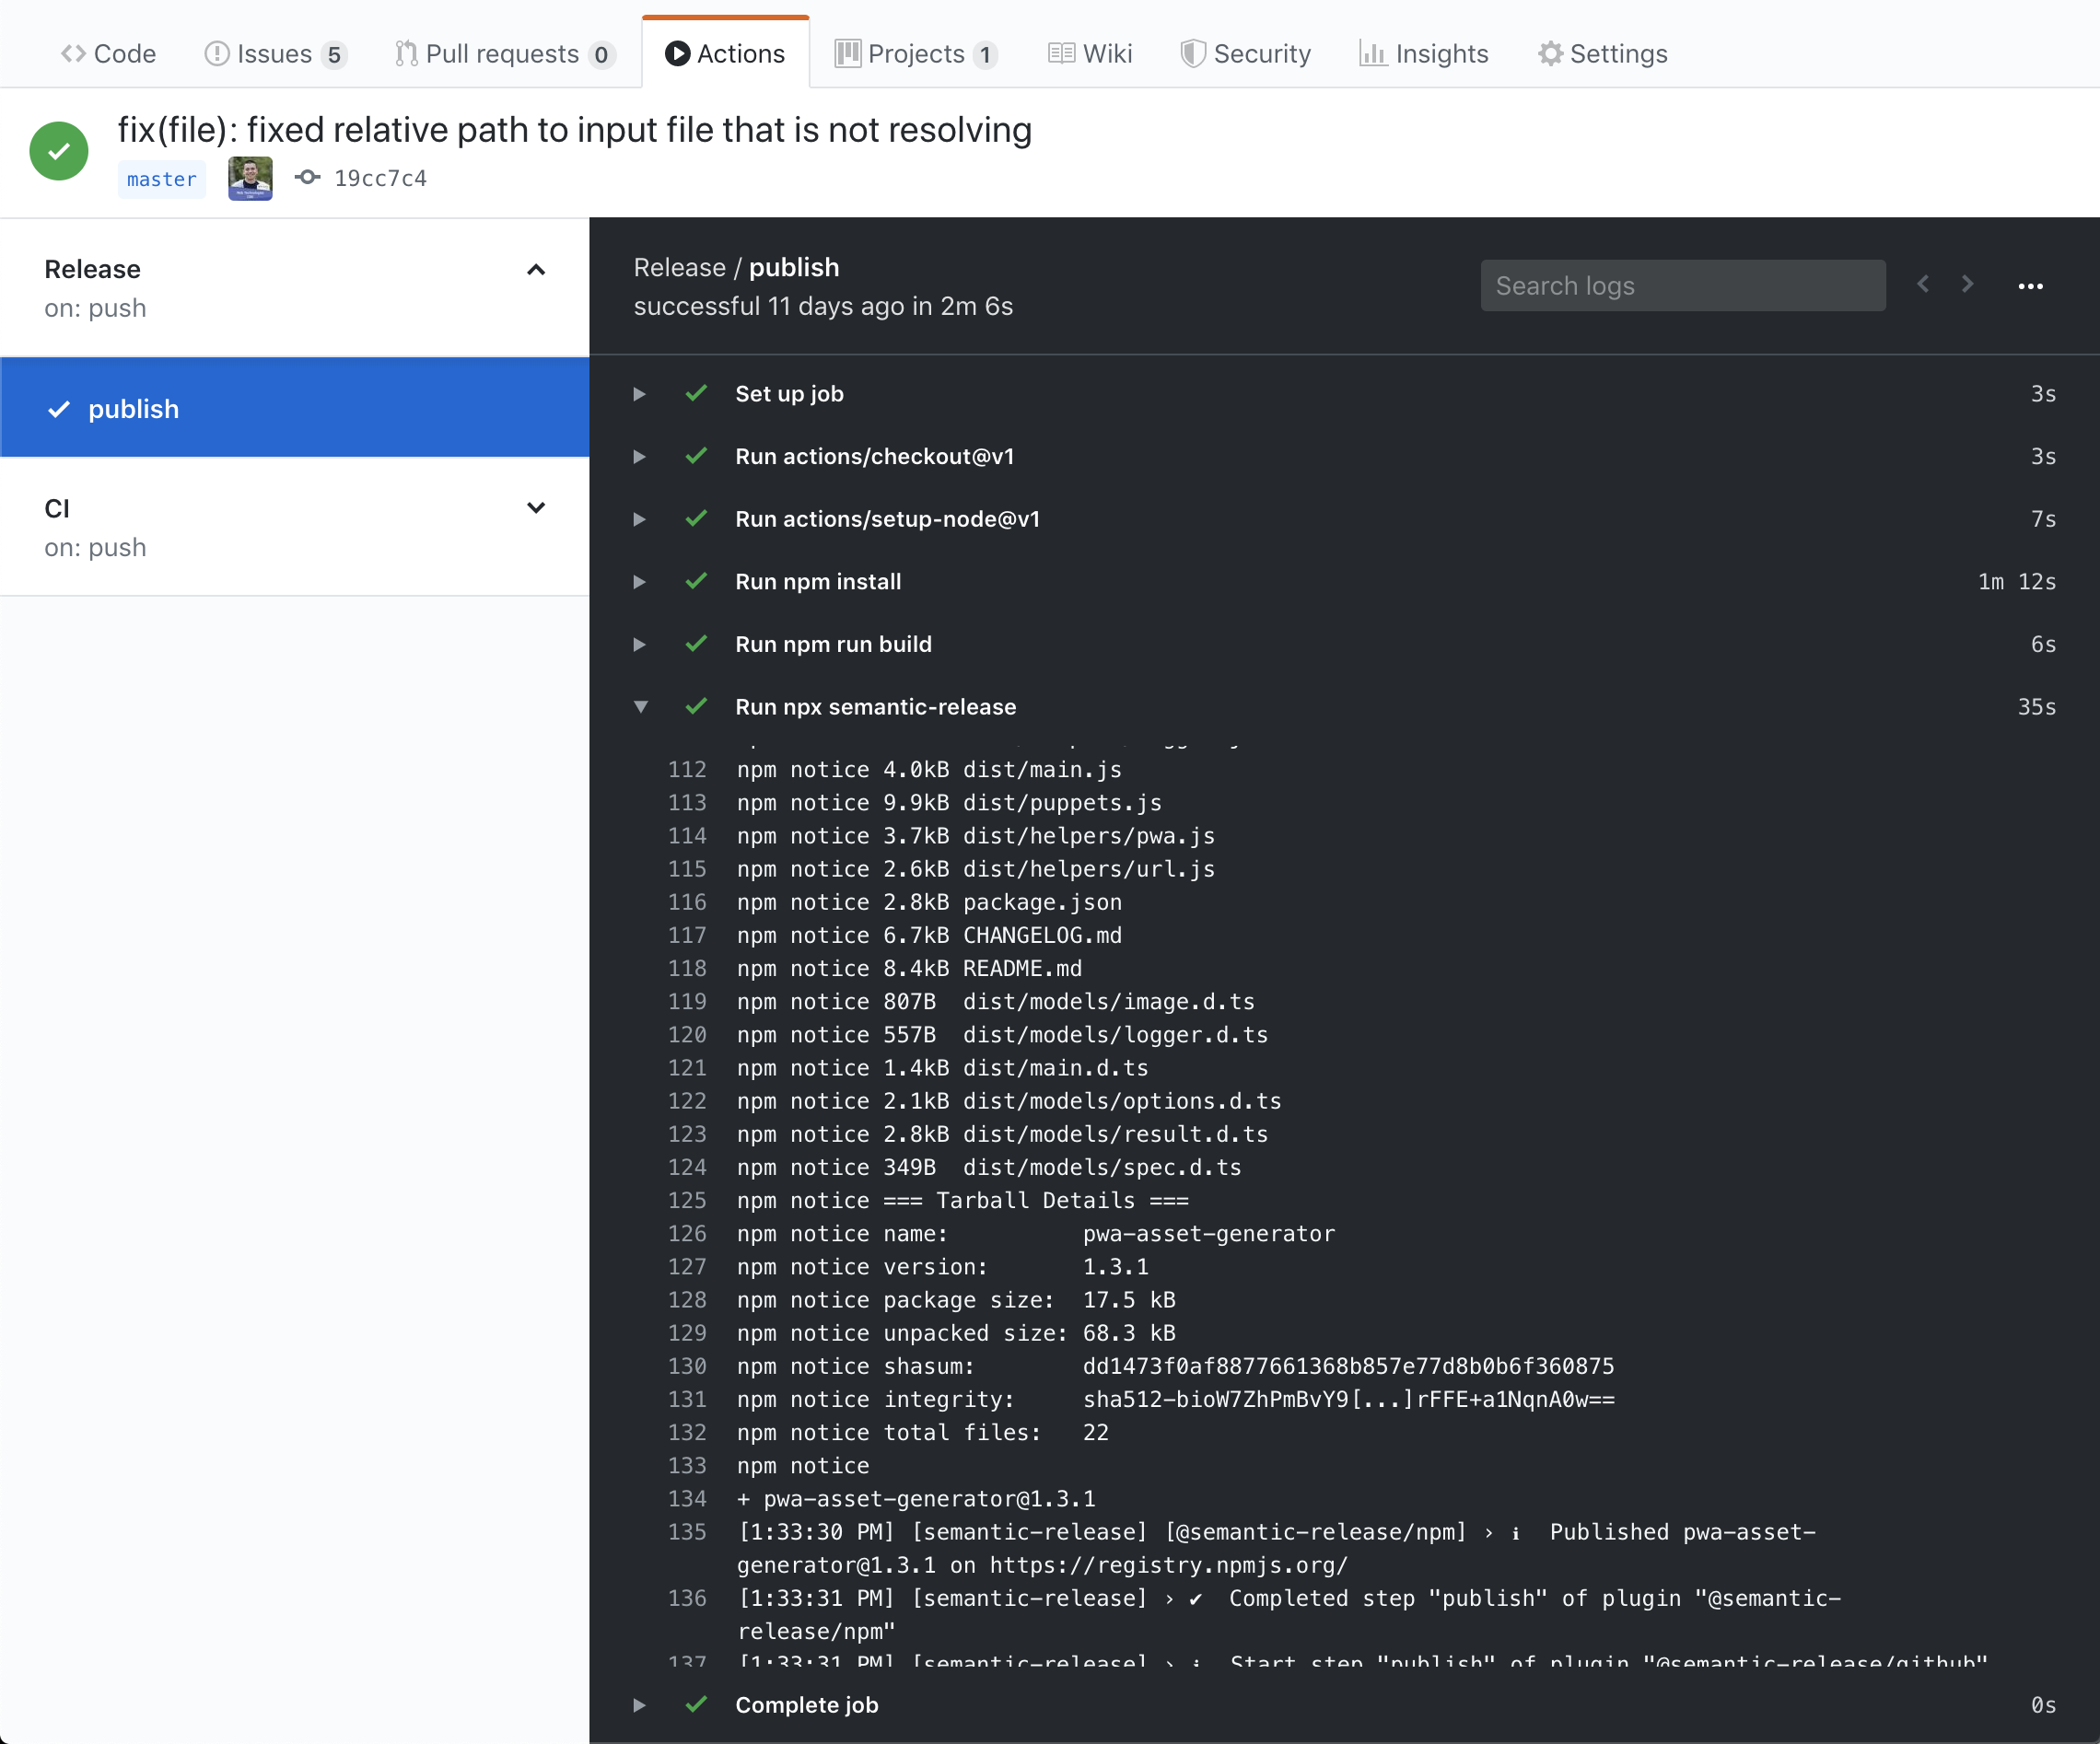Click the three-dots log options icon
2100x1744 pixels.
pos(2029,286)
